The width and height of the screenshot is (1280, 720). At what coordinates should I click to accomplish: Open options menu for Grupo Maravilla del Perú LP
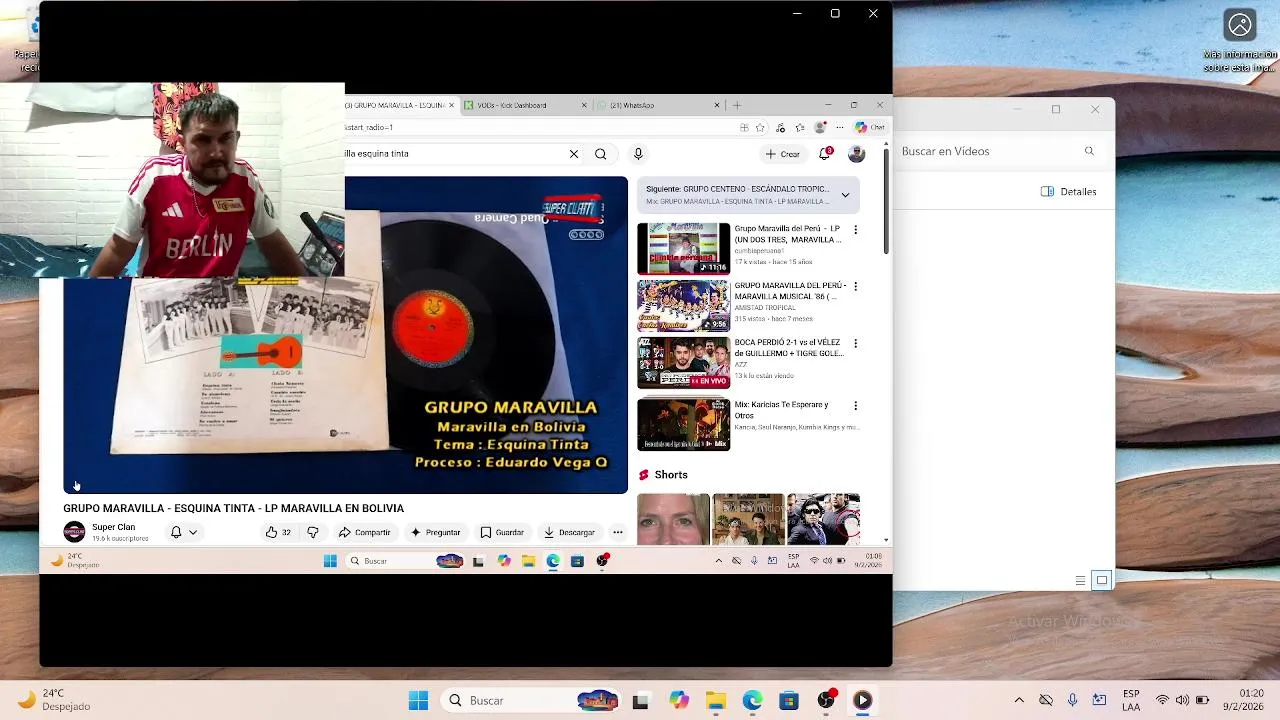[855, 230]
